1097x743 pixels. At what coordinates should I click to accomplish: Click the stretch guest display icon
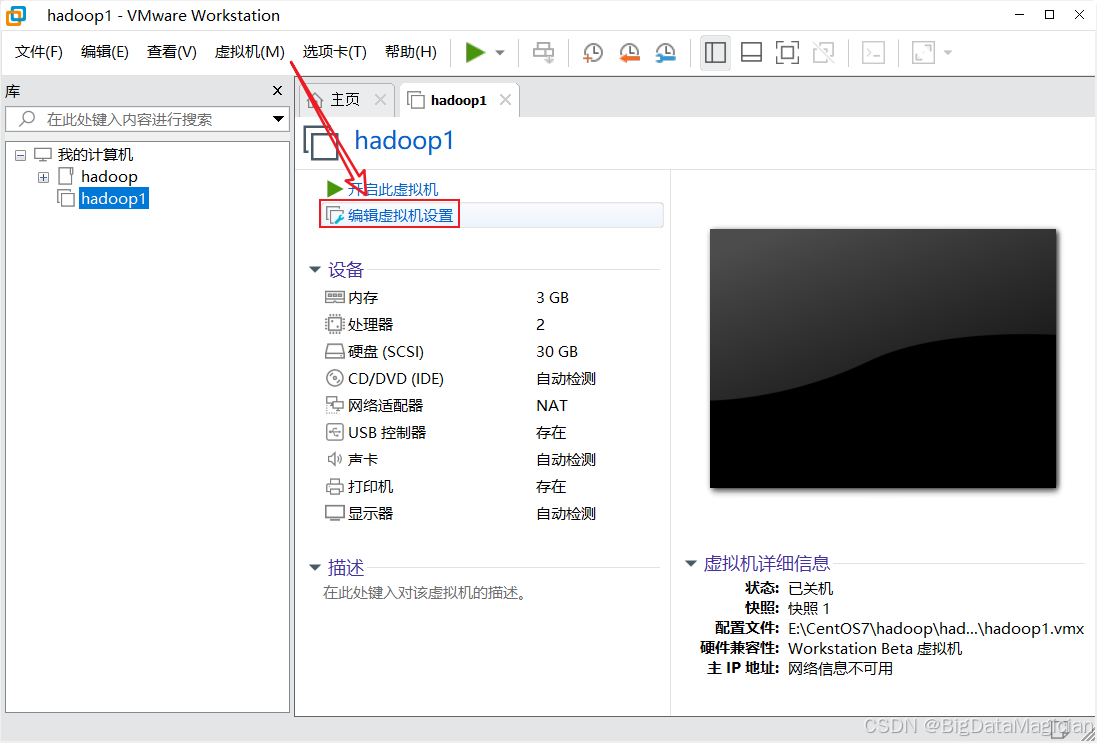click(923, 52)
